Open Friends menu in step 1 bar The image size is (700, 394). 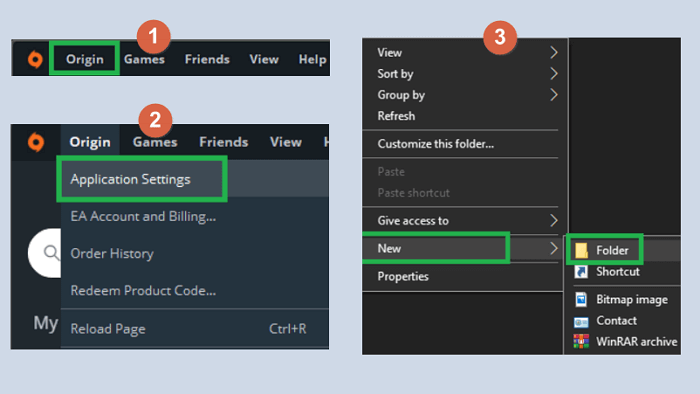tap(207, 59)
